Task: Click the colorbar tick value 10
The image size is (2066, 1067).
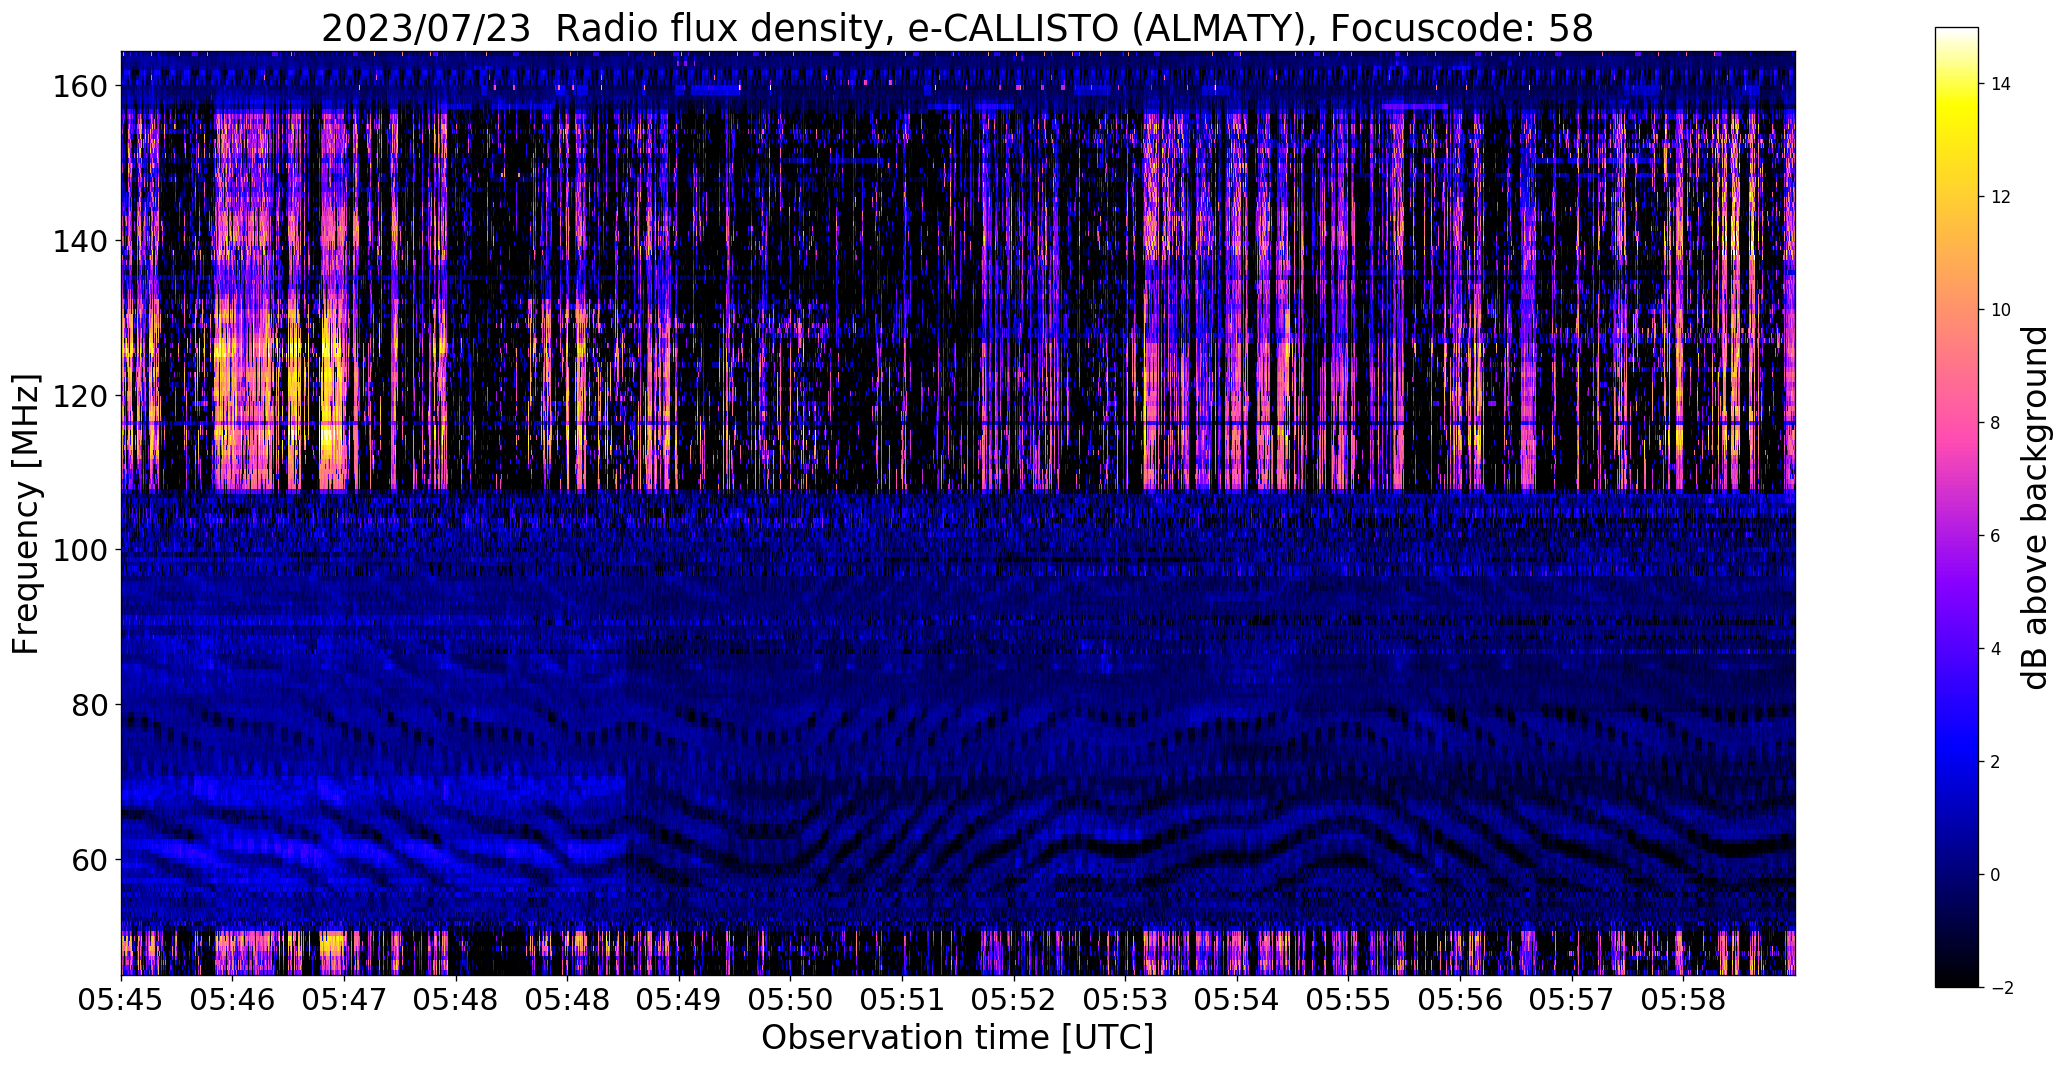Action: (x=2001, y=311)
